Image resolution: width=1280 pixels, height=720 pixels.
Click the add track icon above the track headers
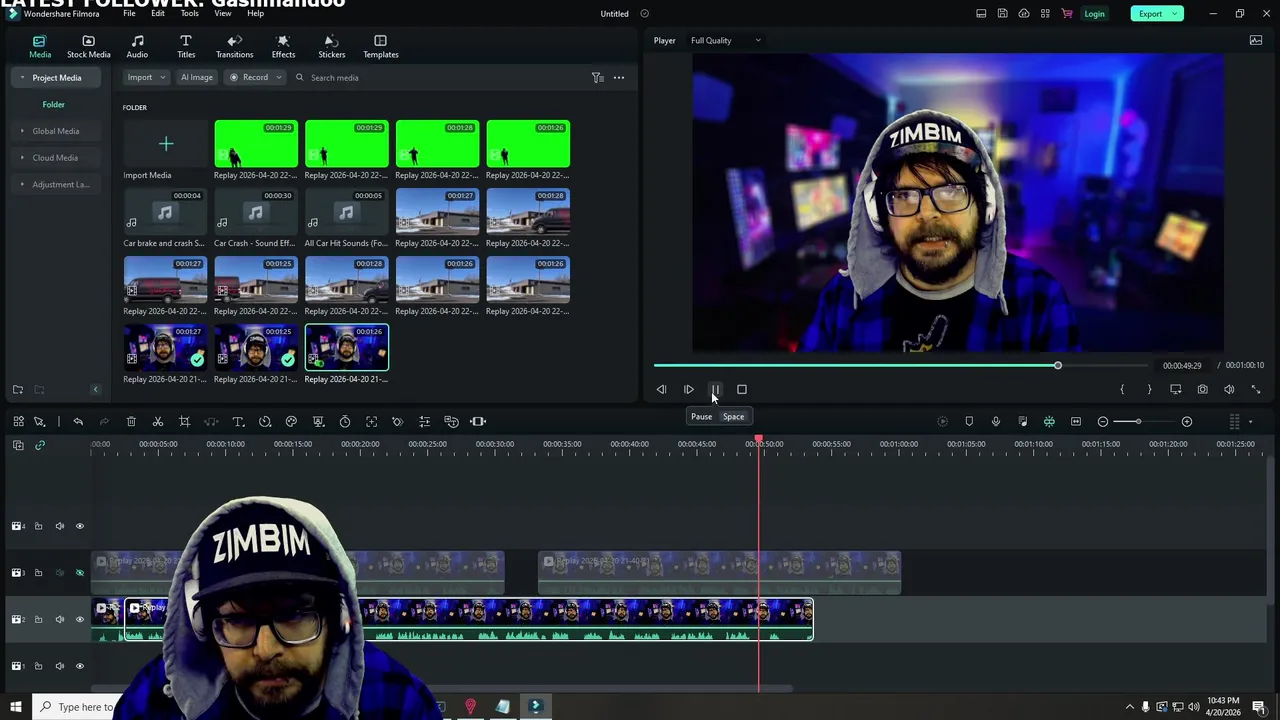[18, 445]
